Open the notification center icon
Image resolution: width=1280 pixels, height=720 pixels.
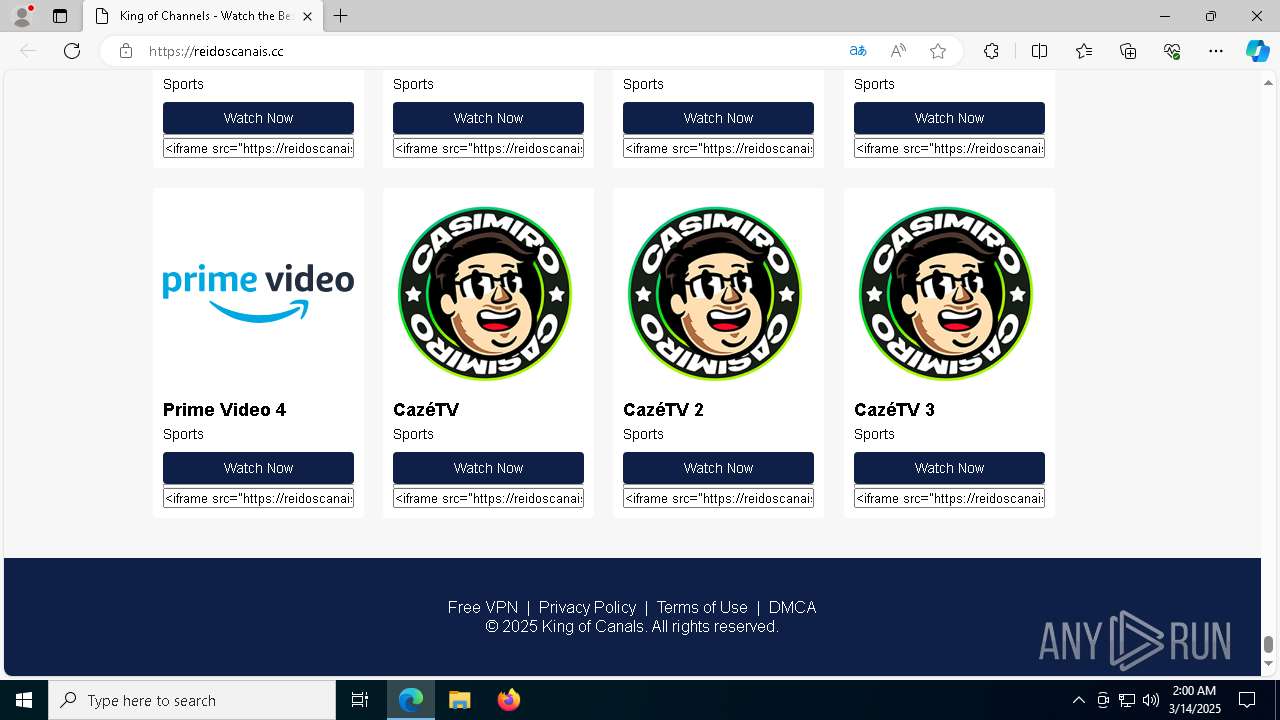[x=1247, y=700]
